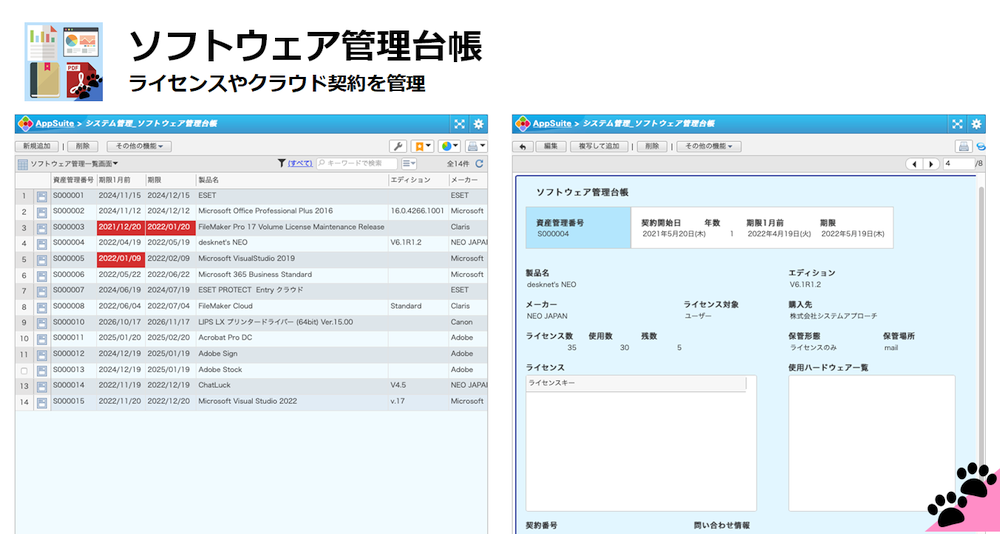Click fullscreen expand icon in right panel header
This screenshot has height=534, width=1000.
(x=957, y=124)
